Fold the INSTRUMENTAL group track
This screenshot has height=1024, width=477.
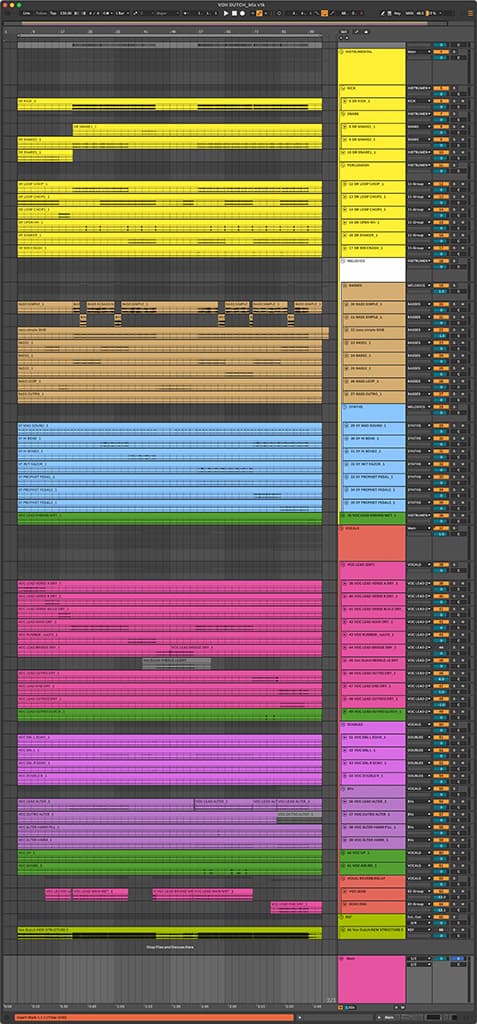point(342,51)
